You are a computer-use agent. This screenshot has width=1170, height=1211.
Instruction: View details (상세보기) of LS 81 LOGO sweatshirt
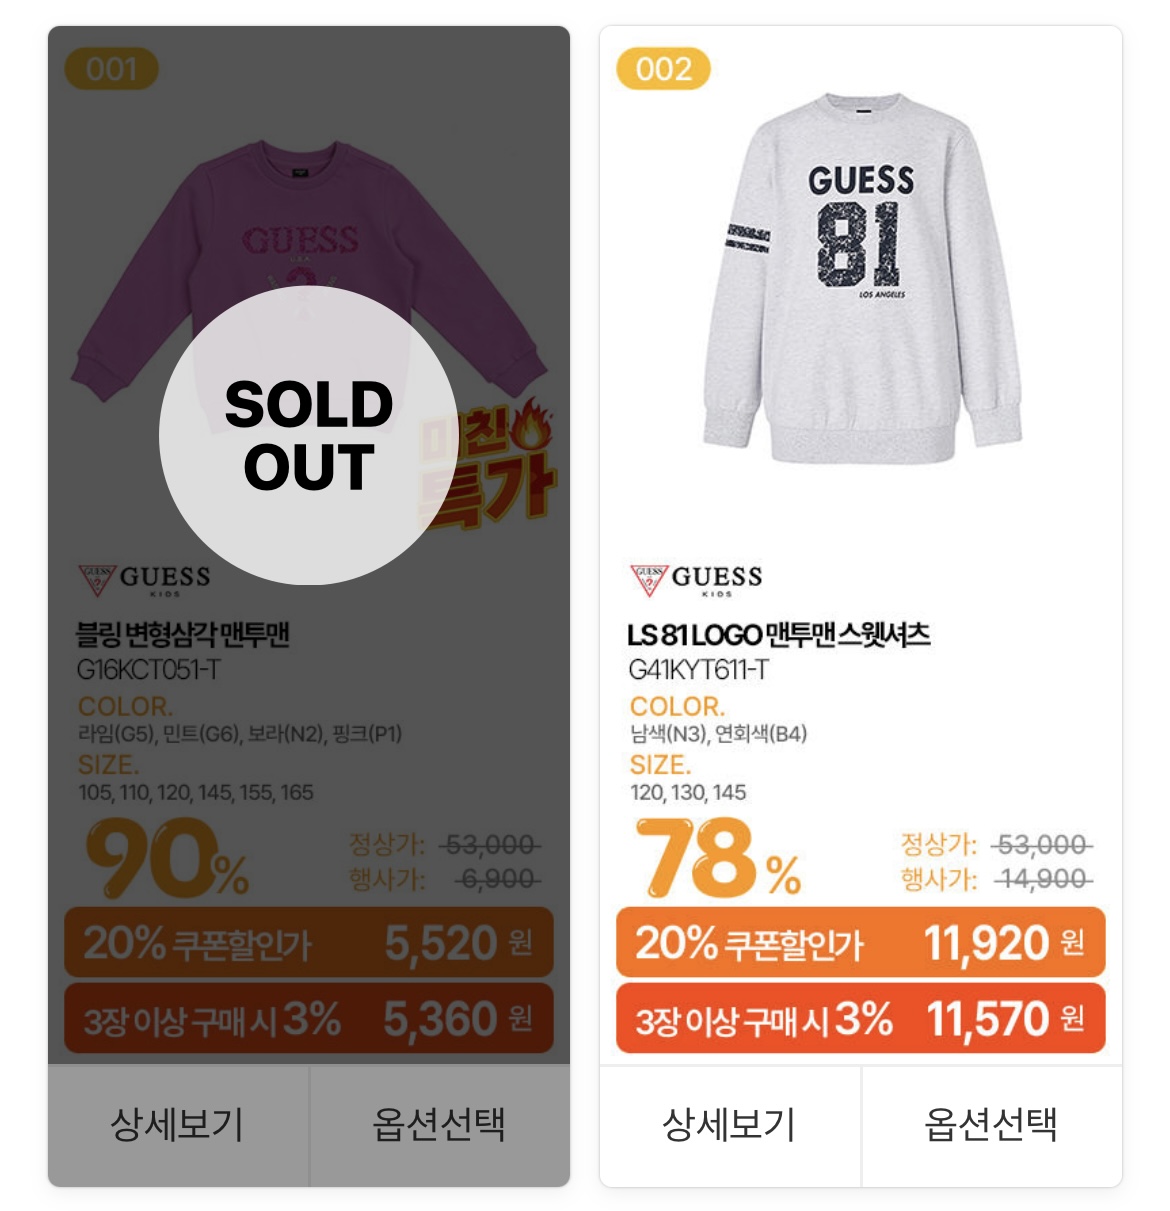point(729,1125)
